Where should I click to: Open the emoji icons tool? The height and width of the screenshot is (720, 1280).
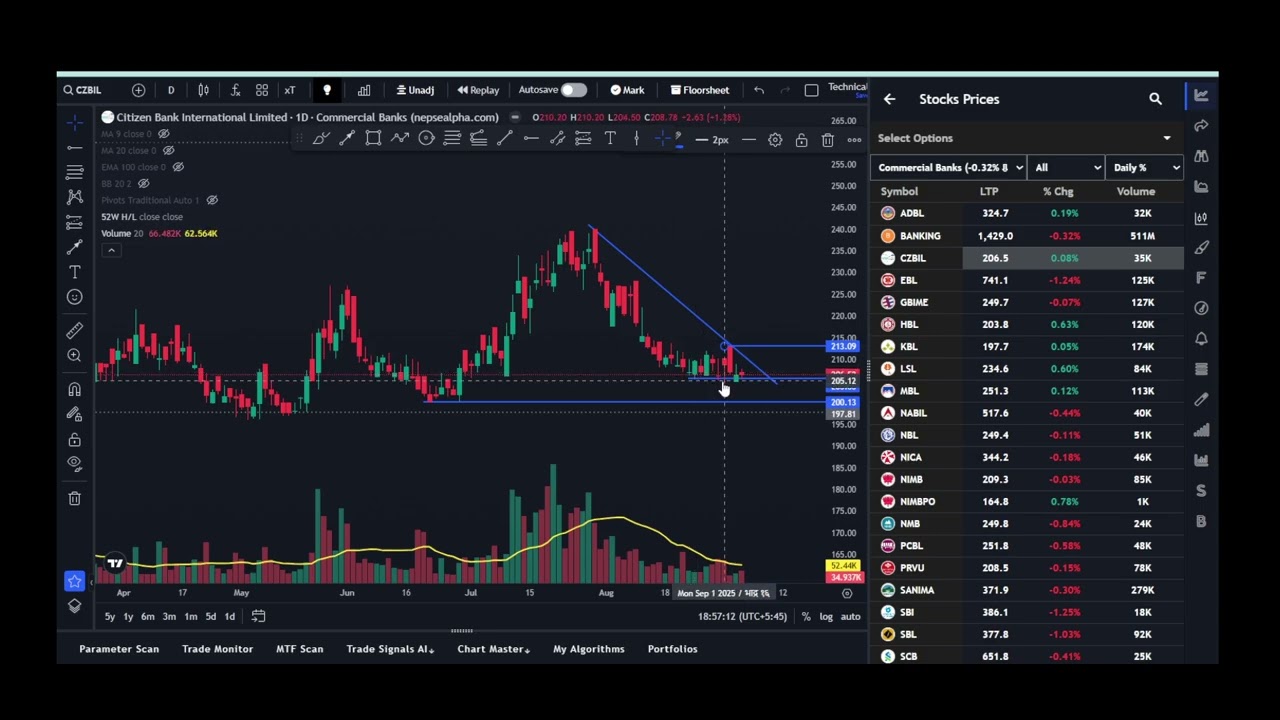pyautogui.click(x=75, y=297)
